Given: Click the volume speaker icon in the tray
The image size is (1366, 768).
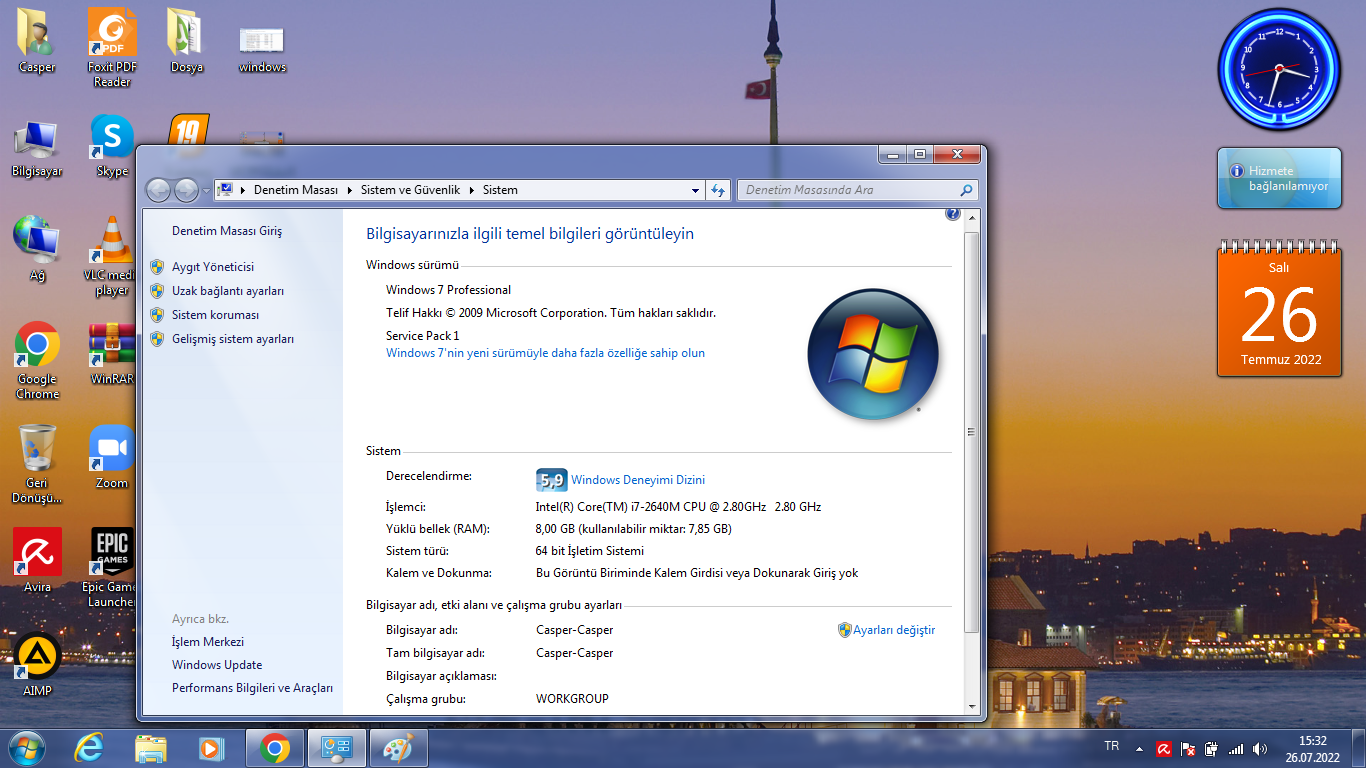Looking at the screenshot, I should (x=1260, y=748).
